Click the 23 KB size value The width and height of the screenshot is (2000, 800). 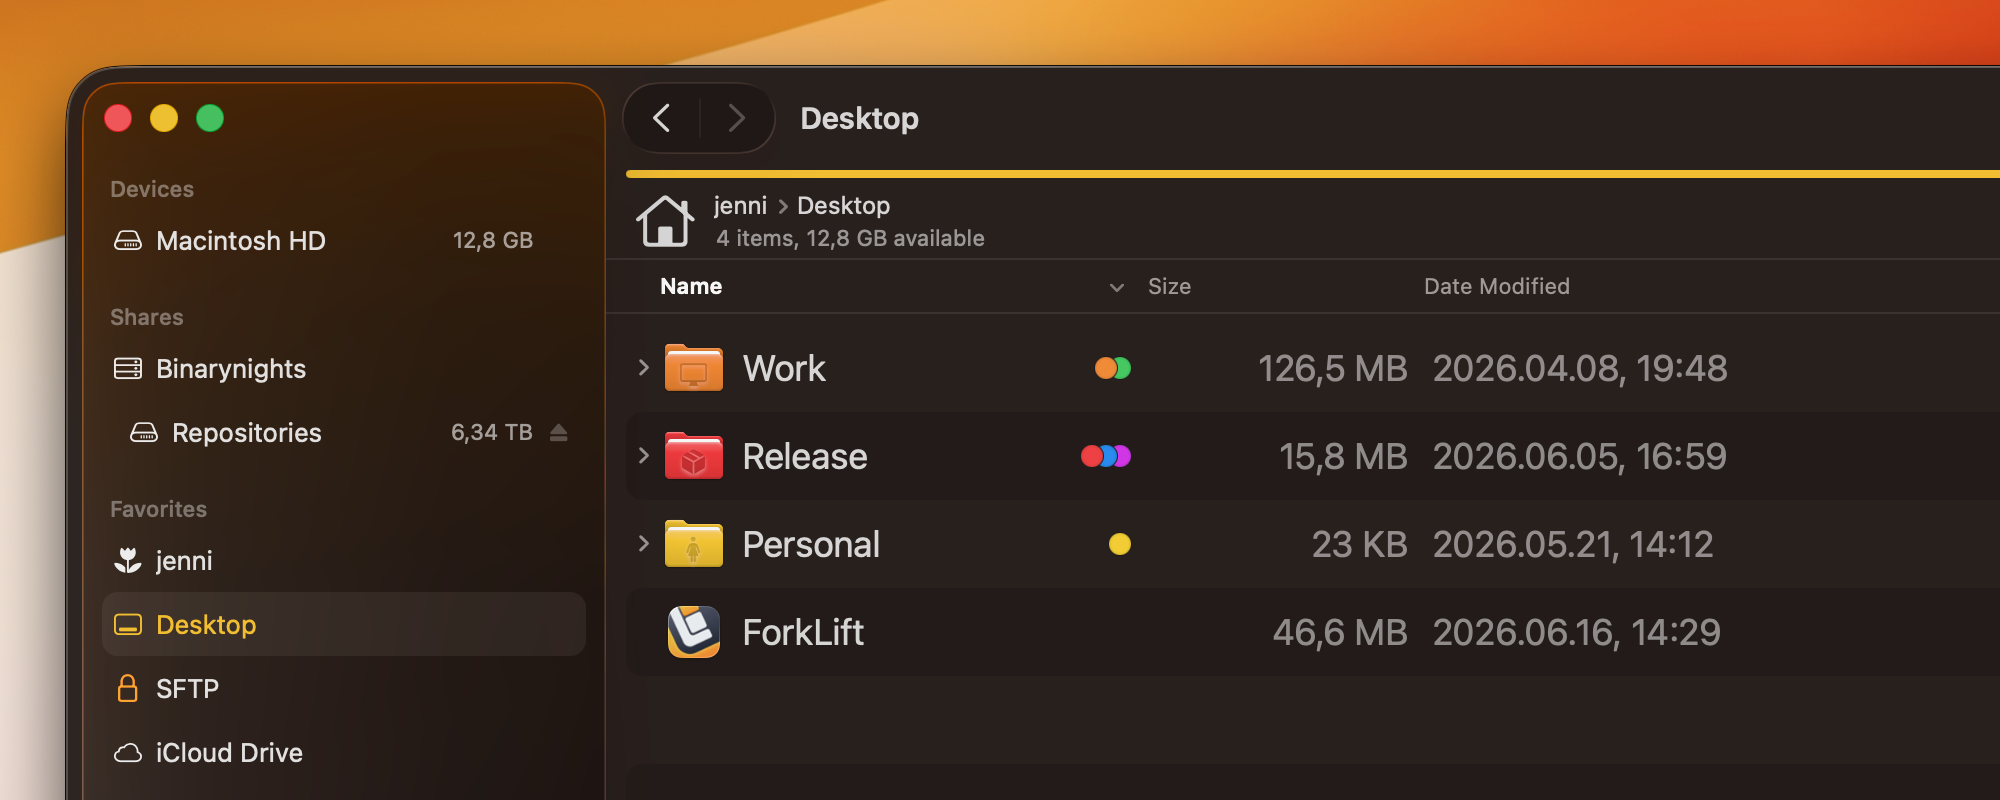pyautogui.click(x=1359, y=545)
